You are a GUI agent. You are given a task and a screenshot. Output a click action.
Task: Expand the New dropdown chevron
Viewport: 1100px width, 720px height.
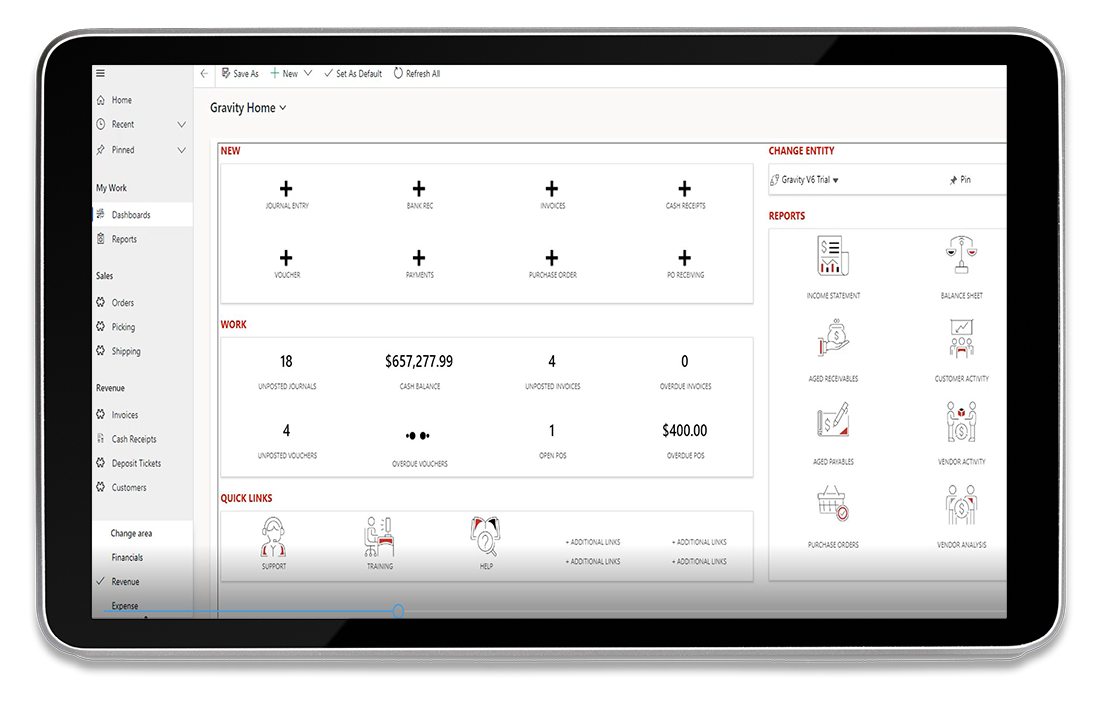tap(308, 73)
